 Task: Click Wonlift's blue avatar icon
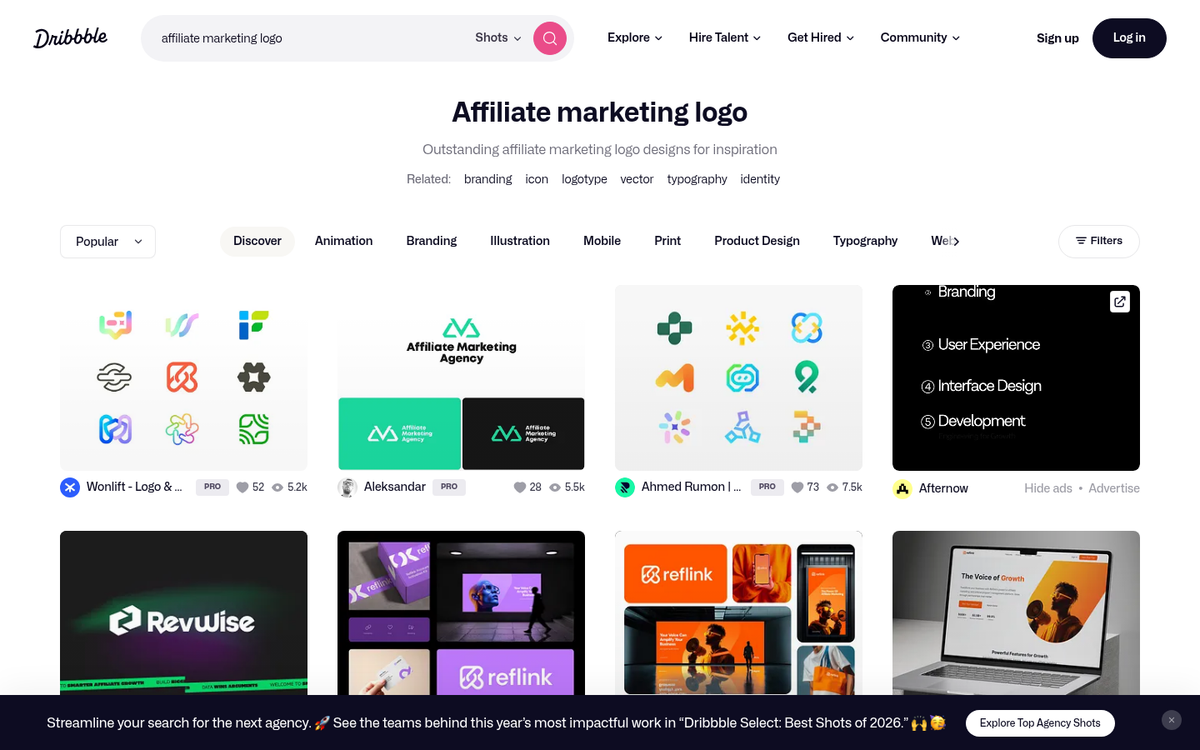pos(69,487)
